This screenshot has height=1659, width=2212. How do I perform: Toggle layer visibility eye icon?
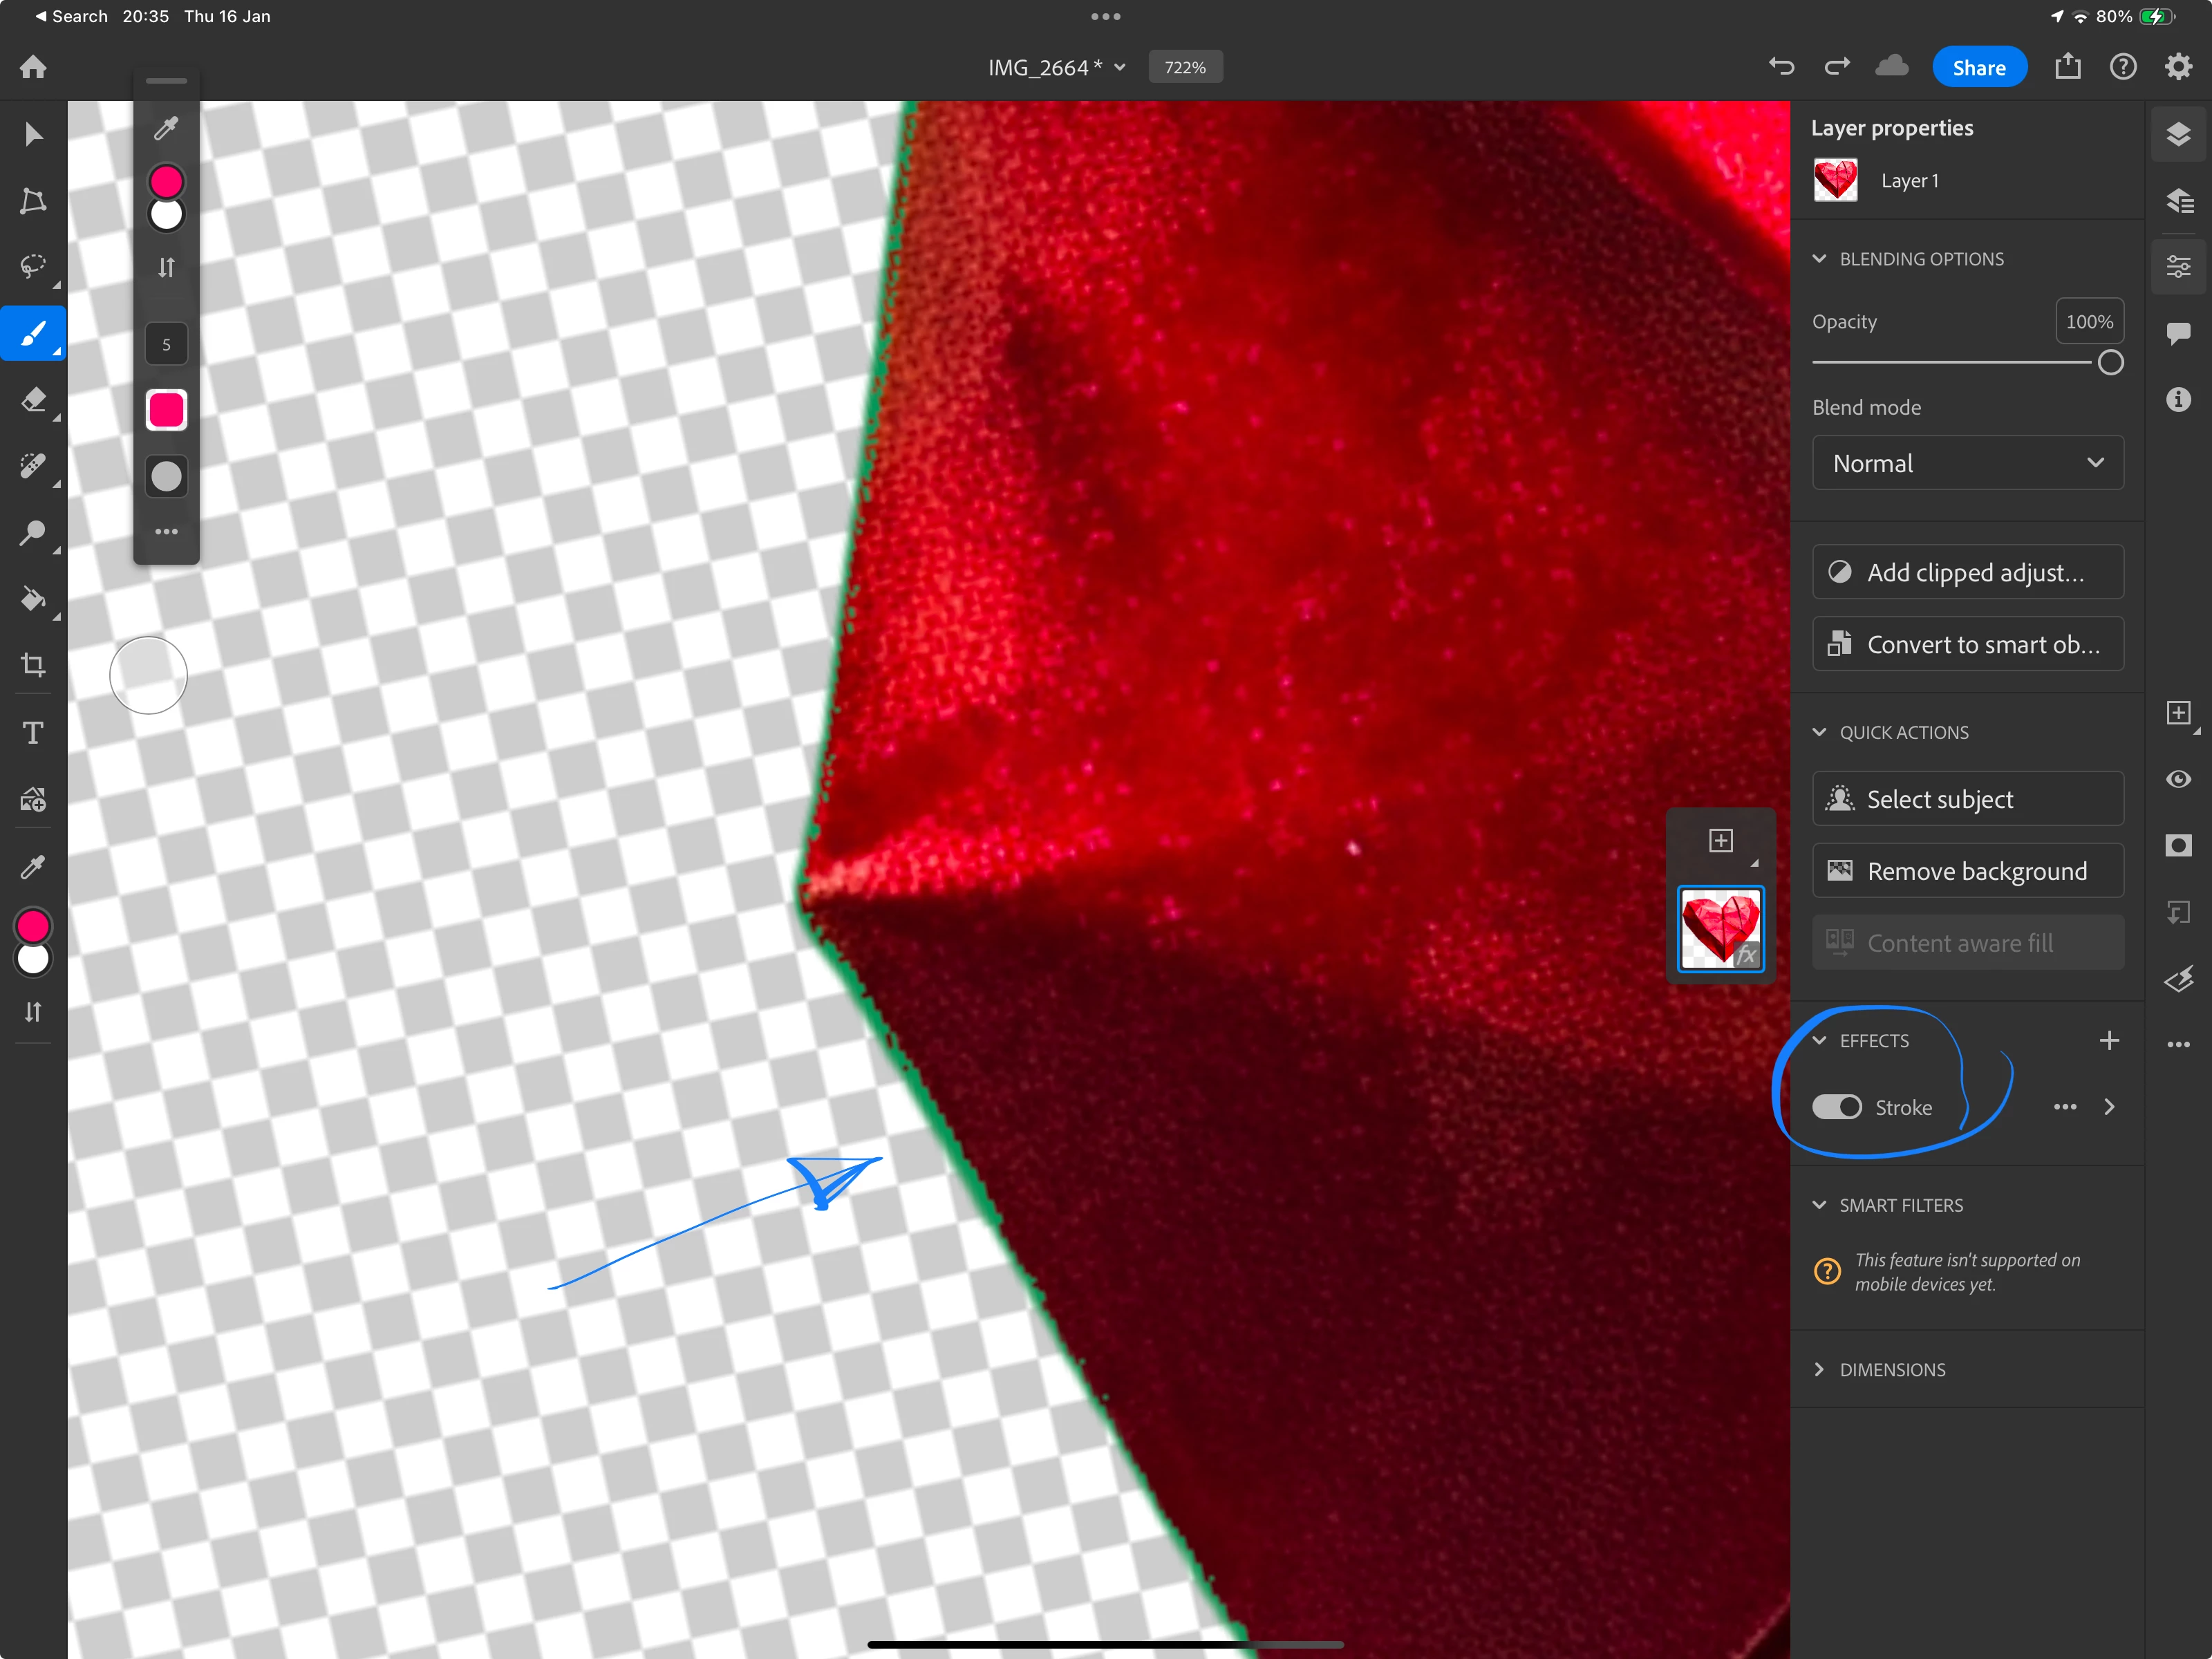(x=2178, y=779)
